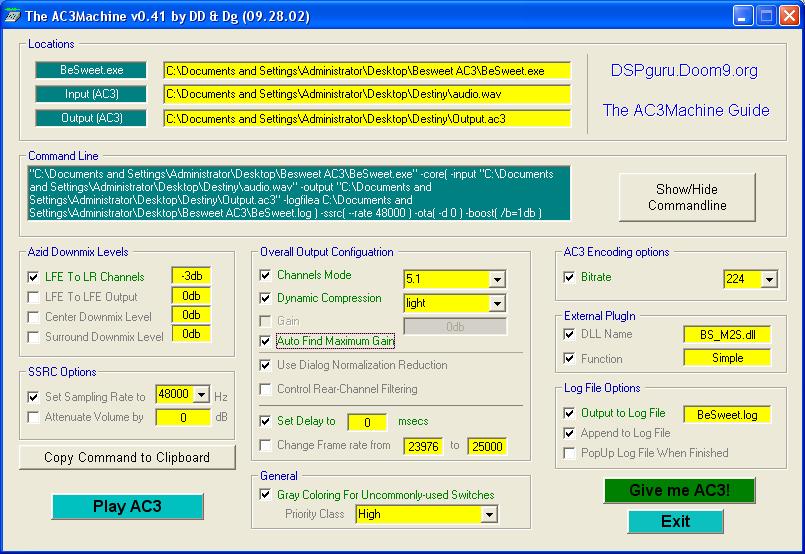
Task: Open the 48000 sampling rate dropdown
Action: tap(202, 394)
